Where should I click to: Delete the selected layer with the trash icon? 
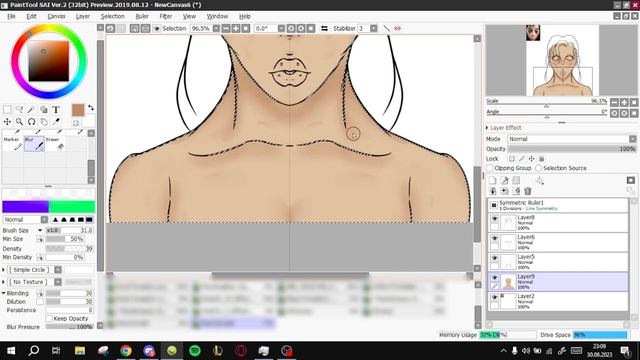(528, 191)
